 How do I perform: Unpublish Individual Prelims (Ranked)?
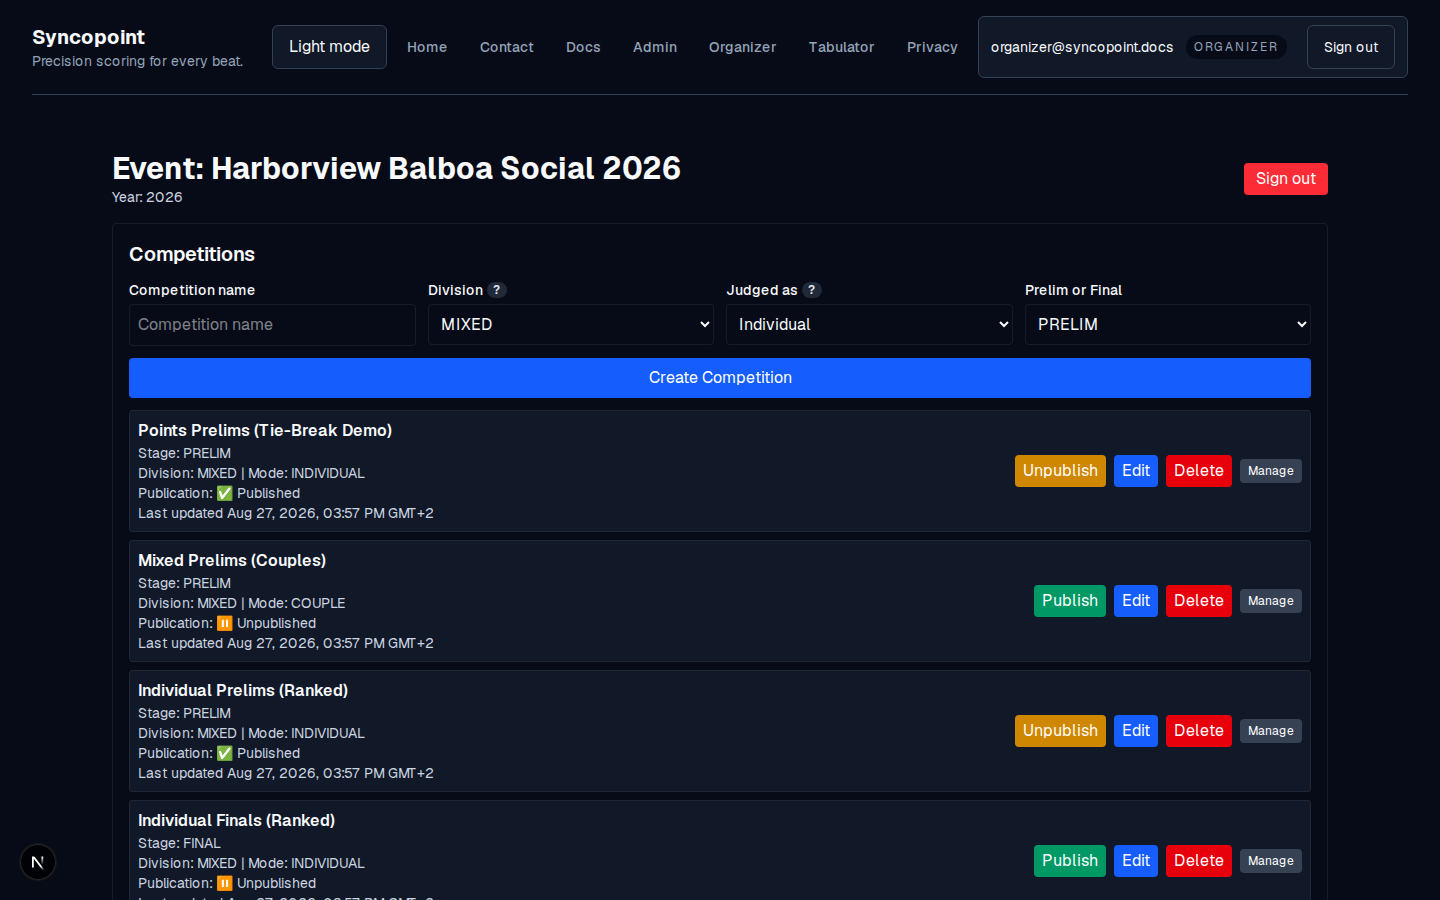(1060, 731)
